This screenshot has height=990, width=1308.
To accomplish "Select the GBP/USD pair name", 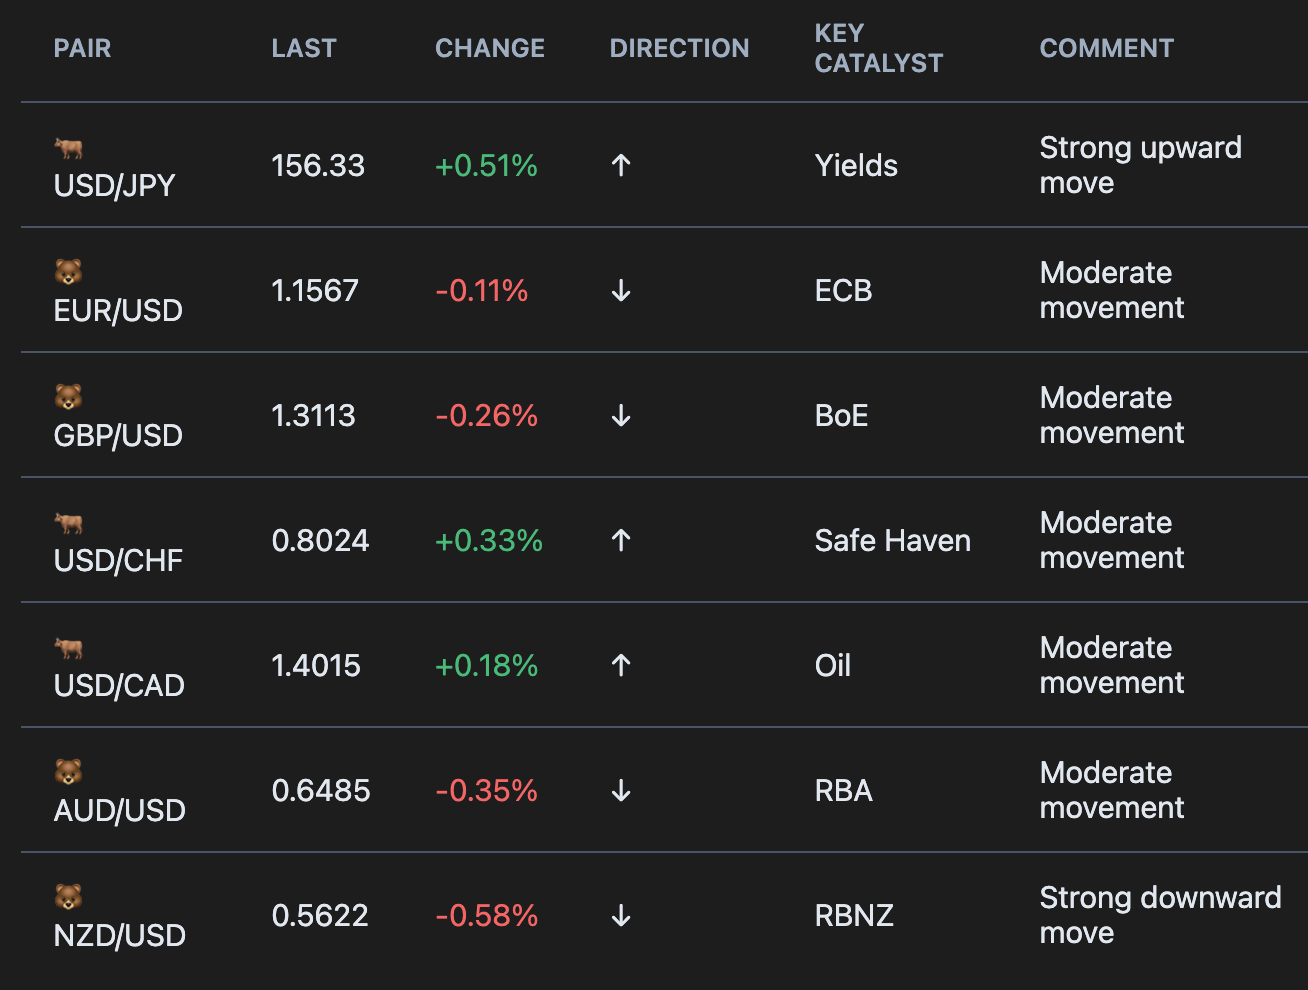I will click(x=118, y=436).
